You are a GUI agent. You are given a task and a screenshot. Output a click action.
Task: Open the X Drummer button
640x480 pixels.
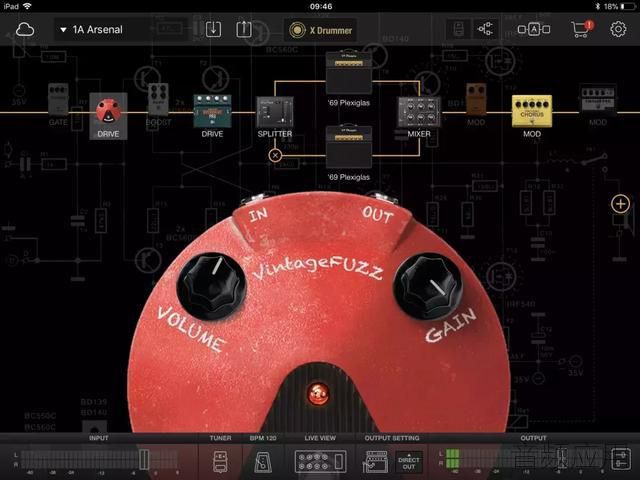(x=320, y=30)
